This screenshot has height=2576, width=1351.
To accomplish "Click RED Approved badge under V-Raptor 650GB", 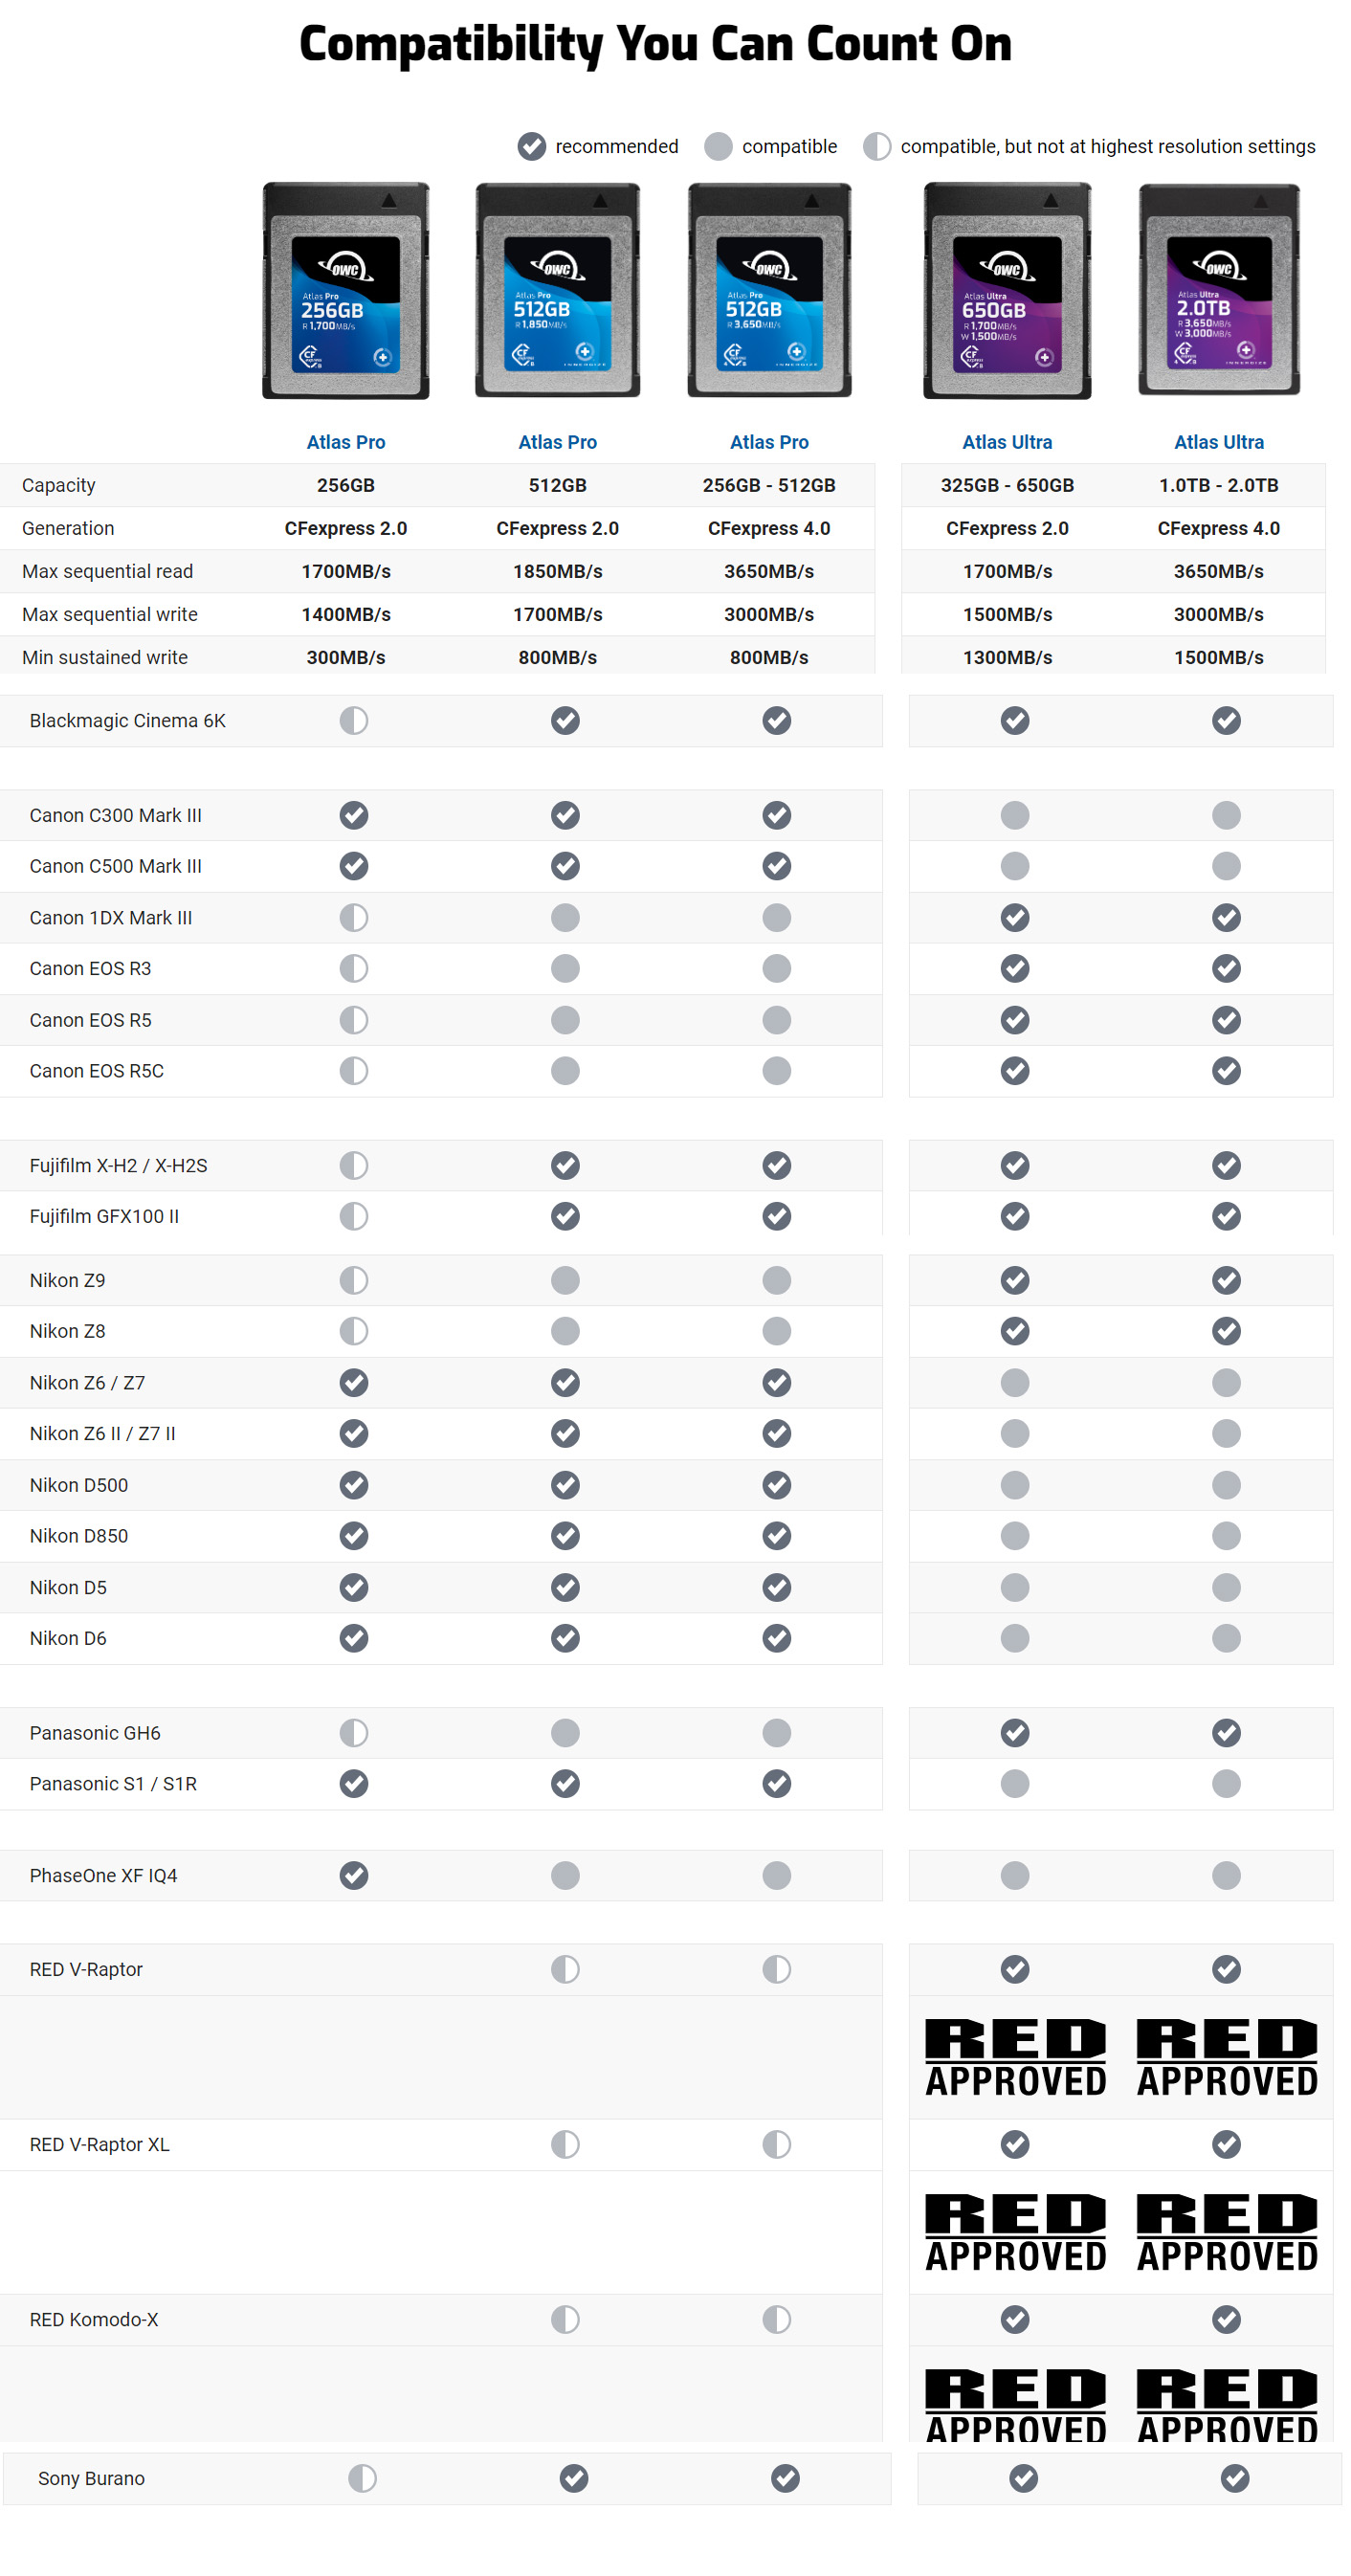I will 1014,2057.
